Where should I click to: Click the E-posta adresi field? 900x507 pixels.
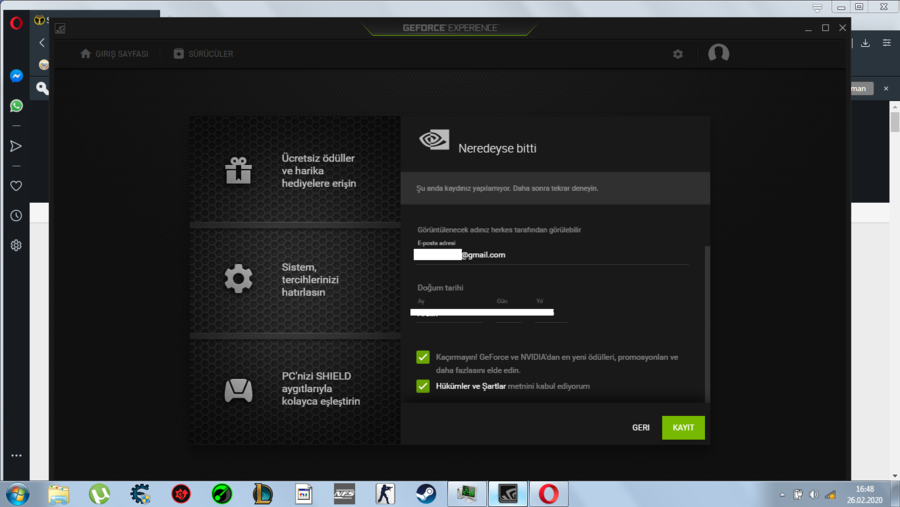pos(552,255)
